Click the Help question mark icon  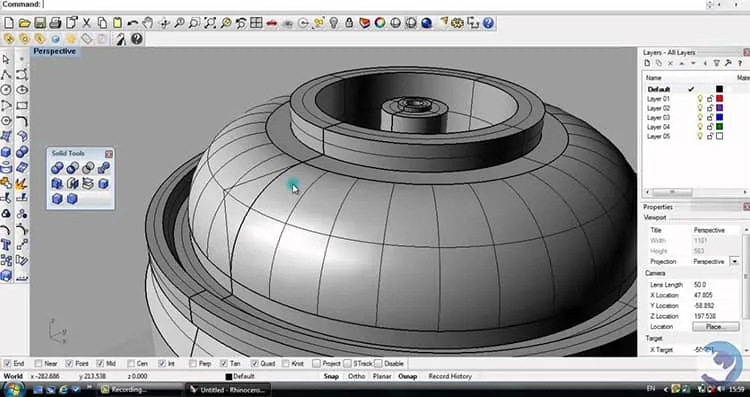click(487, 23)
